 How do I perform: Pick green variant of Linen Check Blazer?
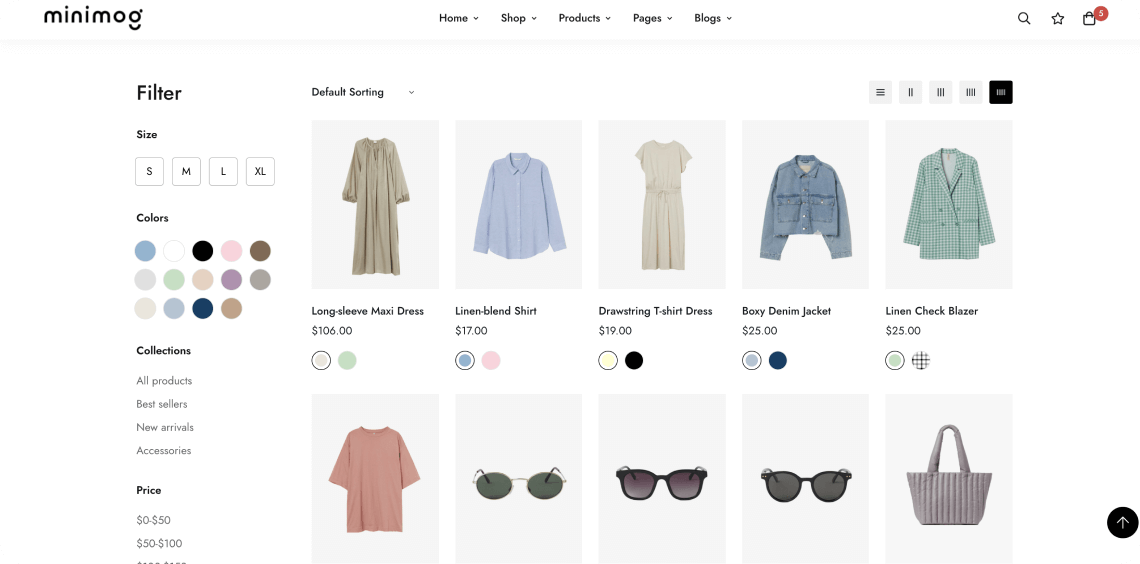pos(895,360)
